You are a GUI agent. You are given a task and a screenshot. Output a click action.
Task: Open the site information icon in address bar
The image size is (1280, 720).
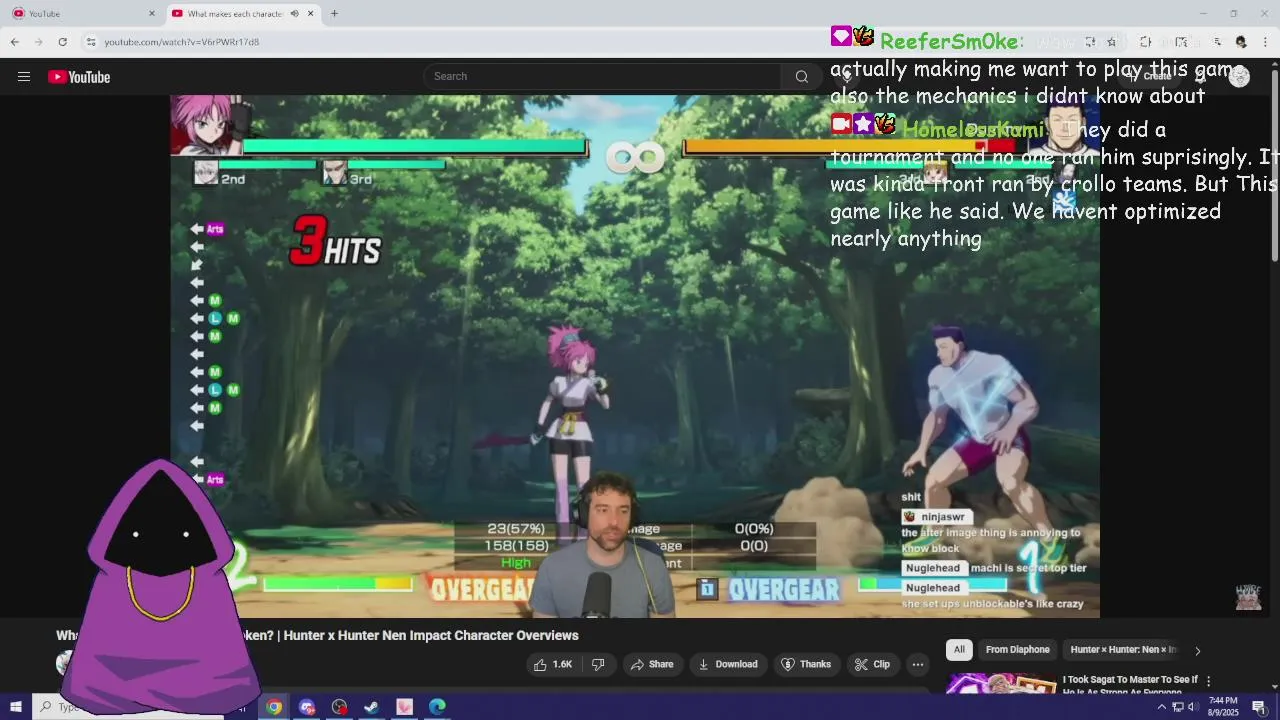tap(91, 42)
